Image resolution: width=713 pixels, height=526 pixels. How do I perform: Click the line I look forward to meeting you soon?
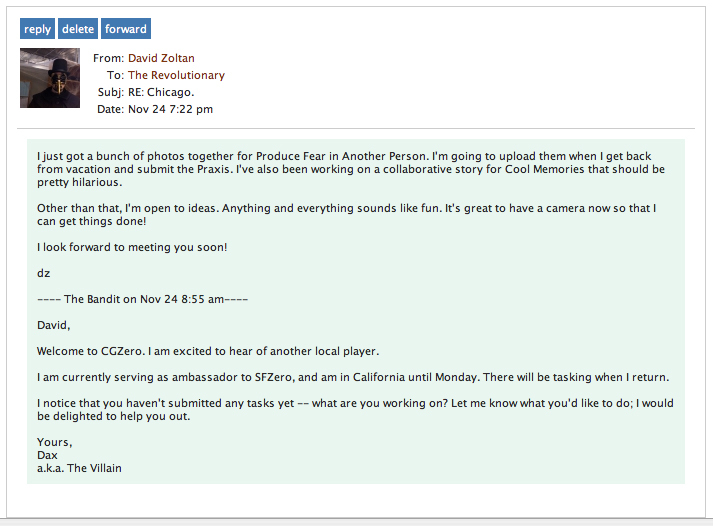(x=132, y=247)
